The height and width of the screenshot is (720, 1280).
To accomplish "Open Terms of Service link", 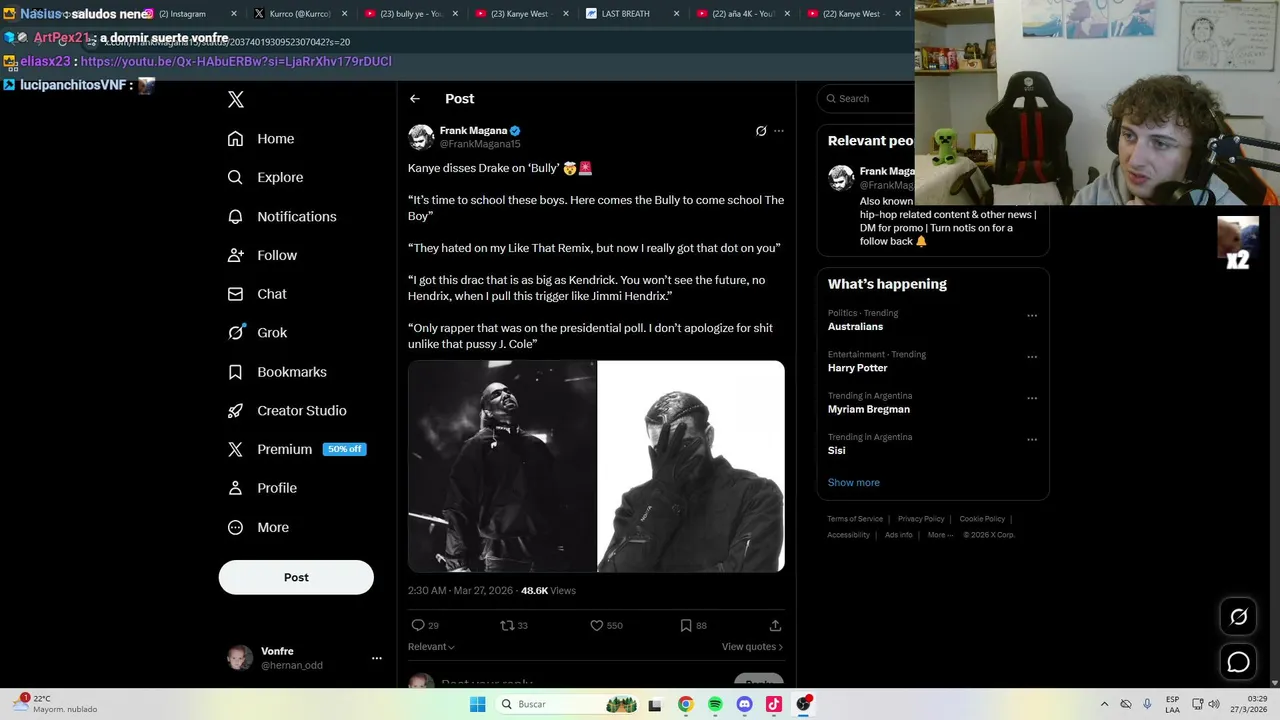I will [x=855, y=519].
